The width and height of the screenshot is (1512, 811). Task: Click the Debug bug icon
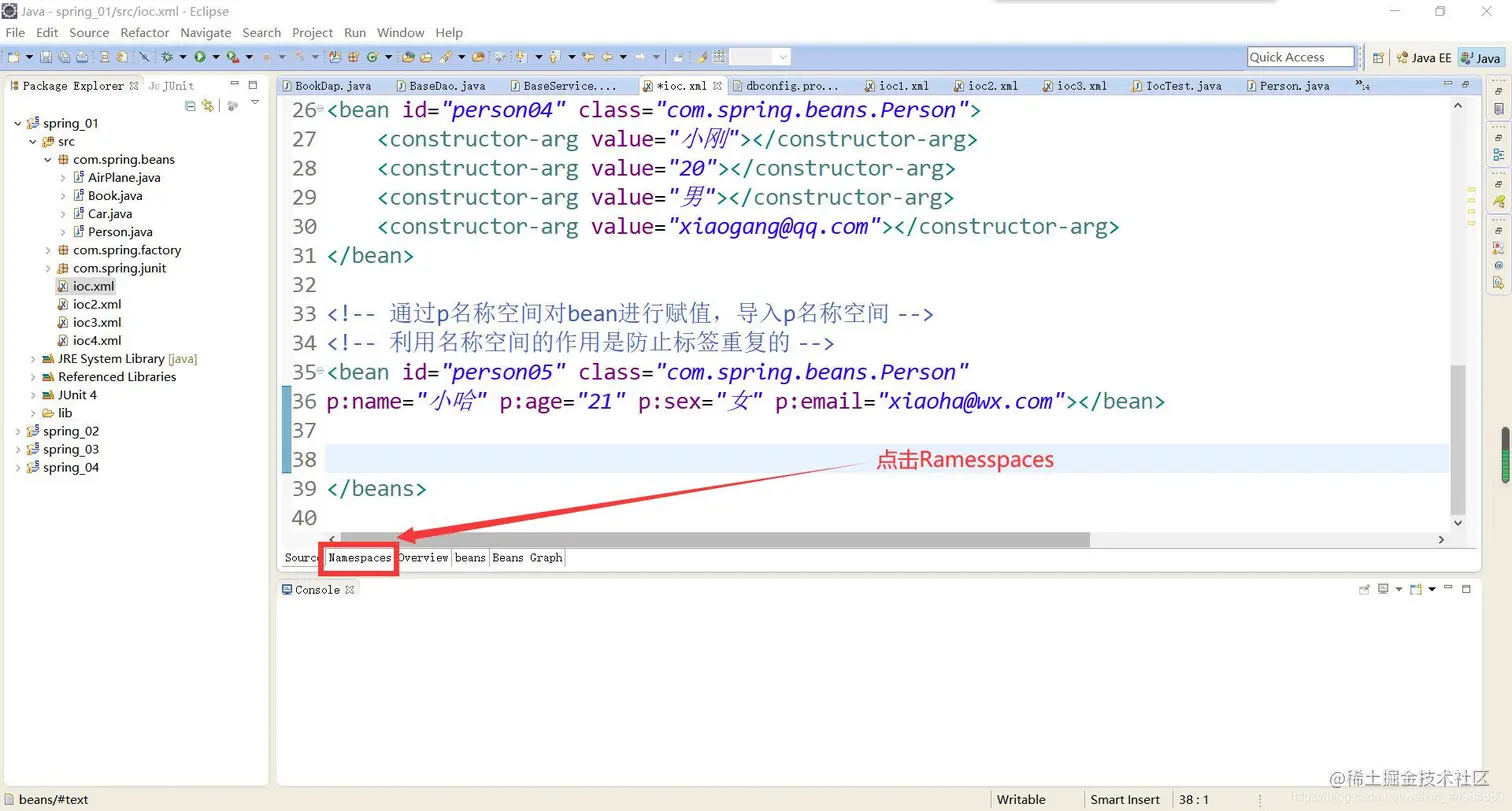coord(167,57)
